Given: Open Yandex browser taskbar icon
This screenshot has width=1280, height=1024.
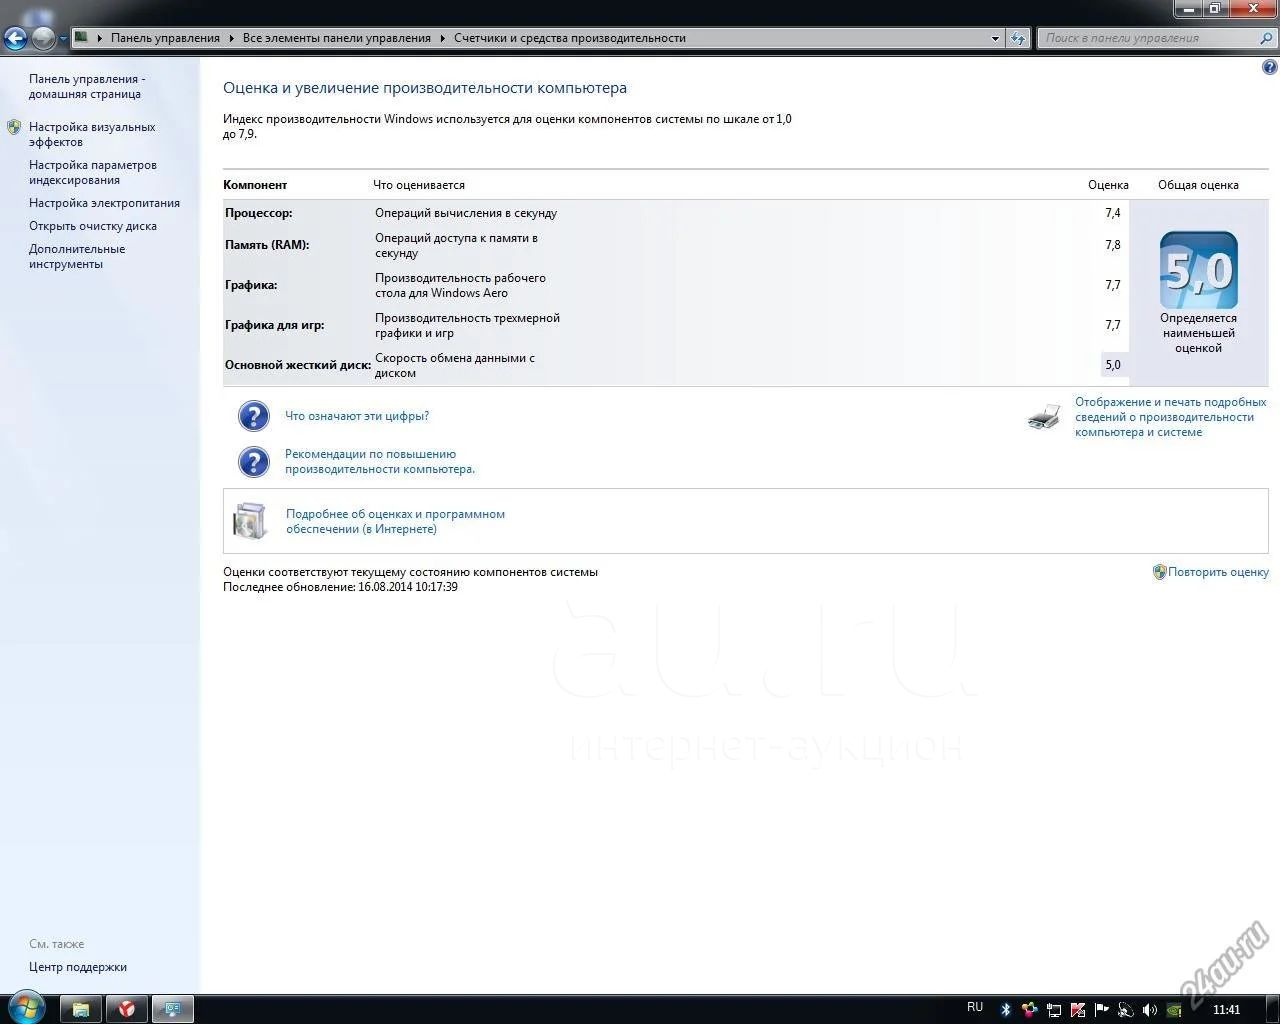Looking at the screenshot, I should click(x=127, y=1009).
